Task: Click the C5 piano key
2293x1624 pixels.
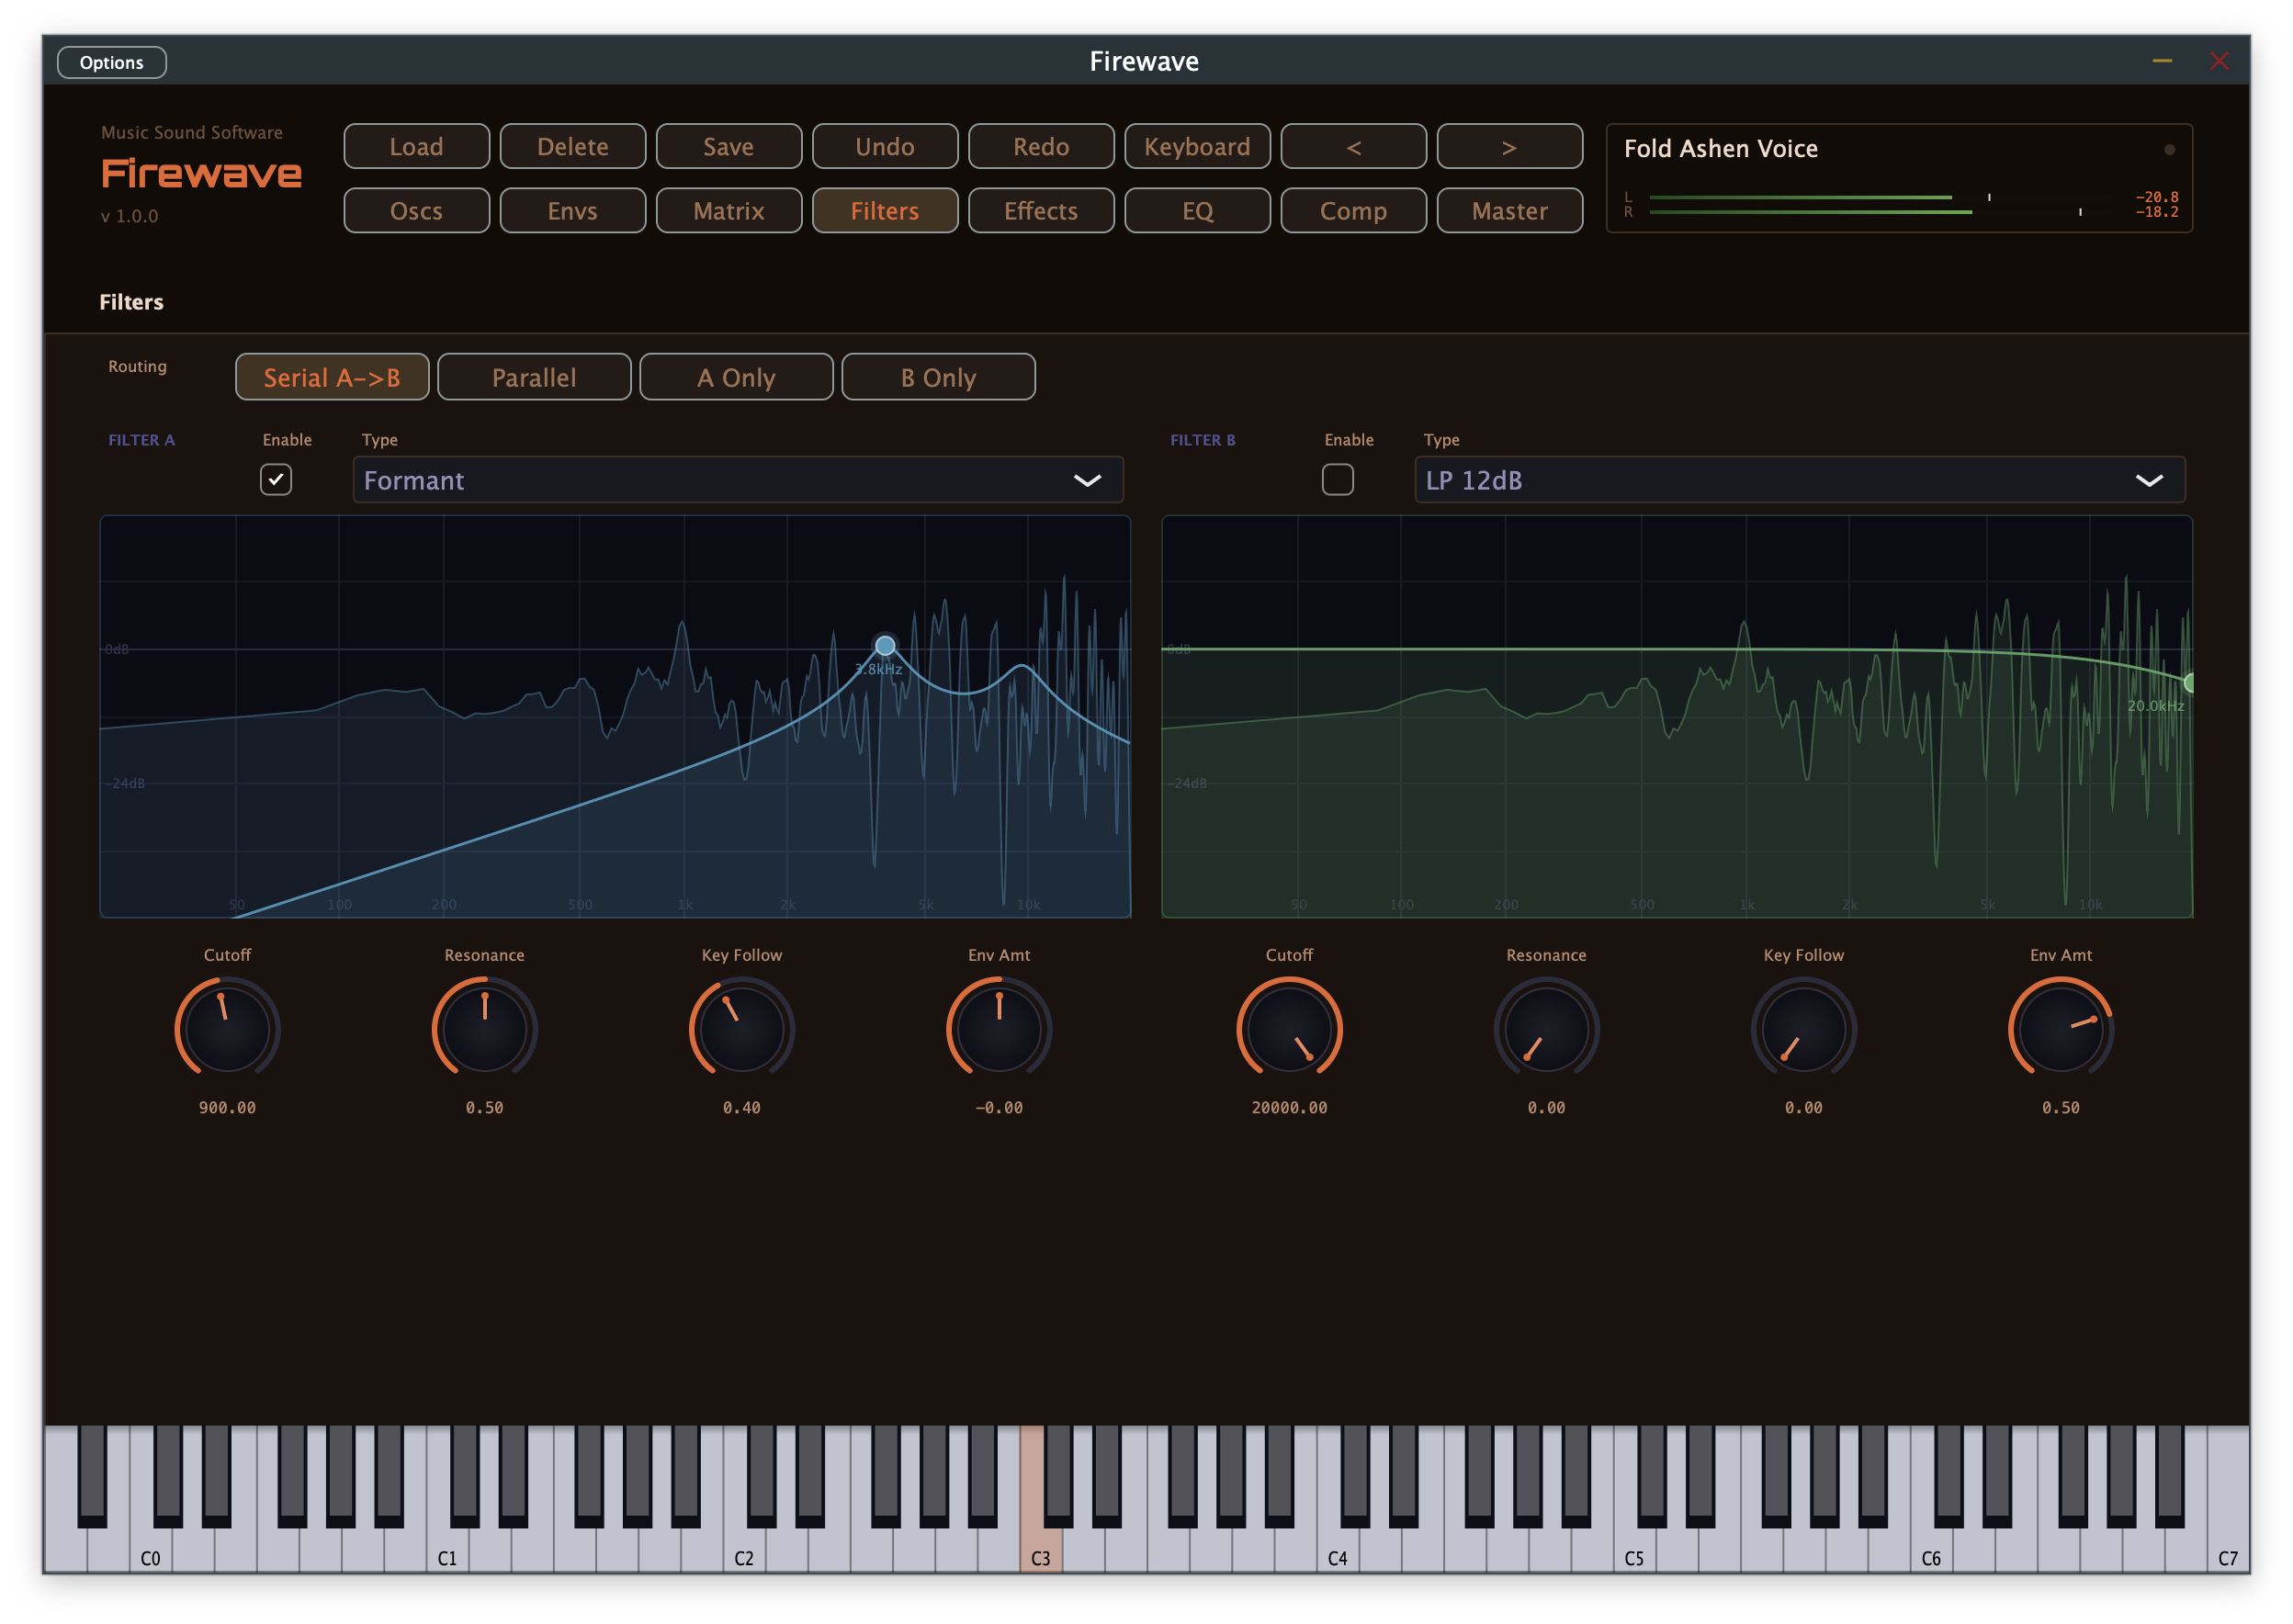Action: coord(1634,1548)
